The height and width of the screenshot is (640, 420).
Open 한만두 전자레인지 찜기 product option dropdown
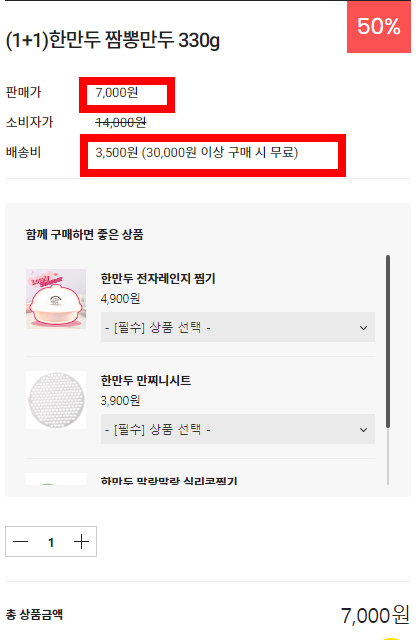pyautogui.click(x=238, y=327)
